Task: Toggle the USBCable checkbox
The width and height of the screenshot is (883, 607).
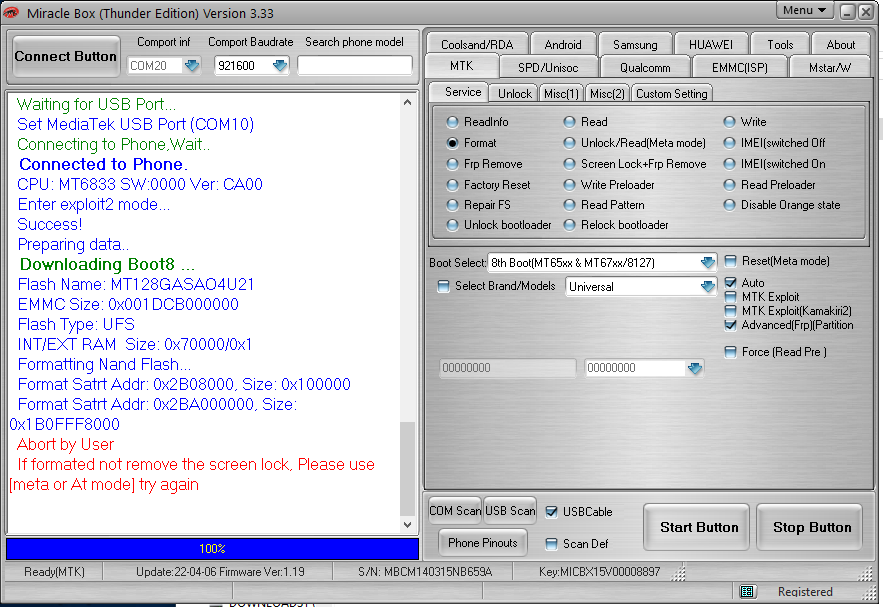Action: (x=551, y=512)
